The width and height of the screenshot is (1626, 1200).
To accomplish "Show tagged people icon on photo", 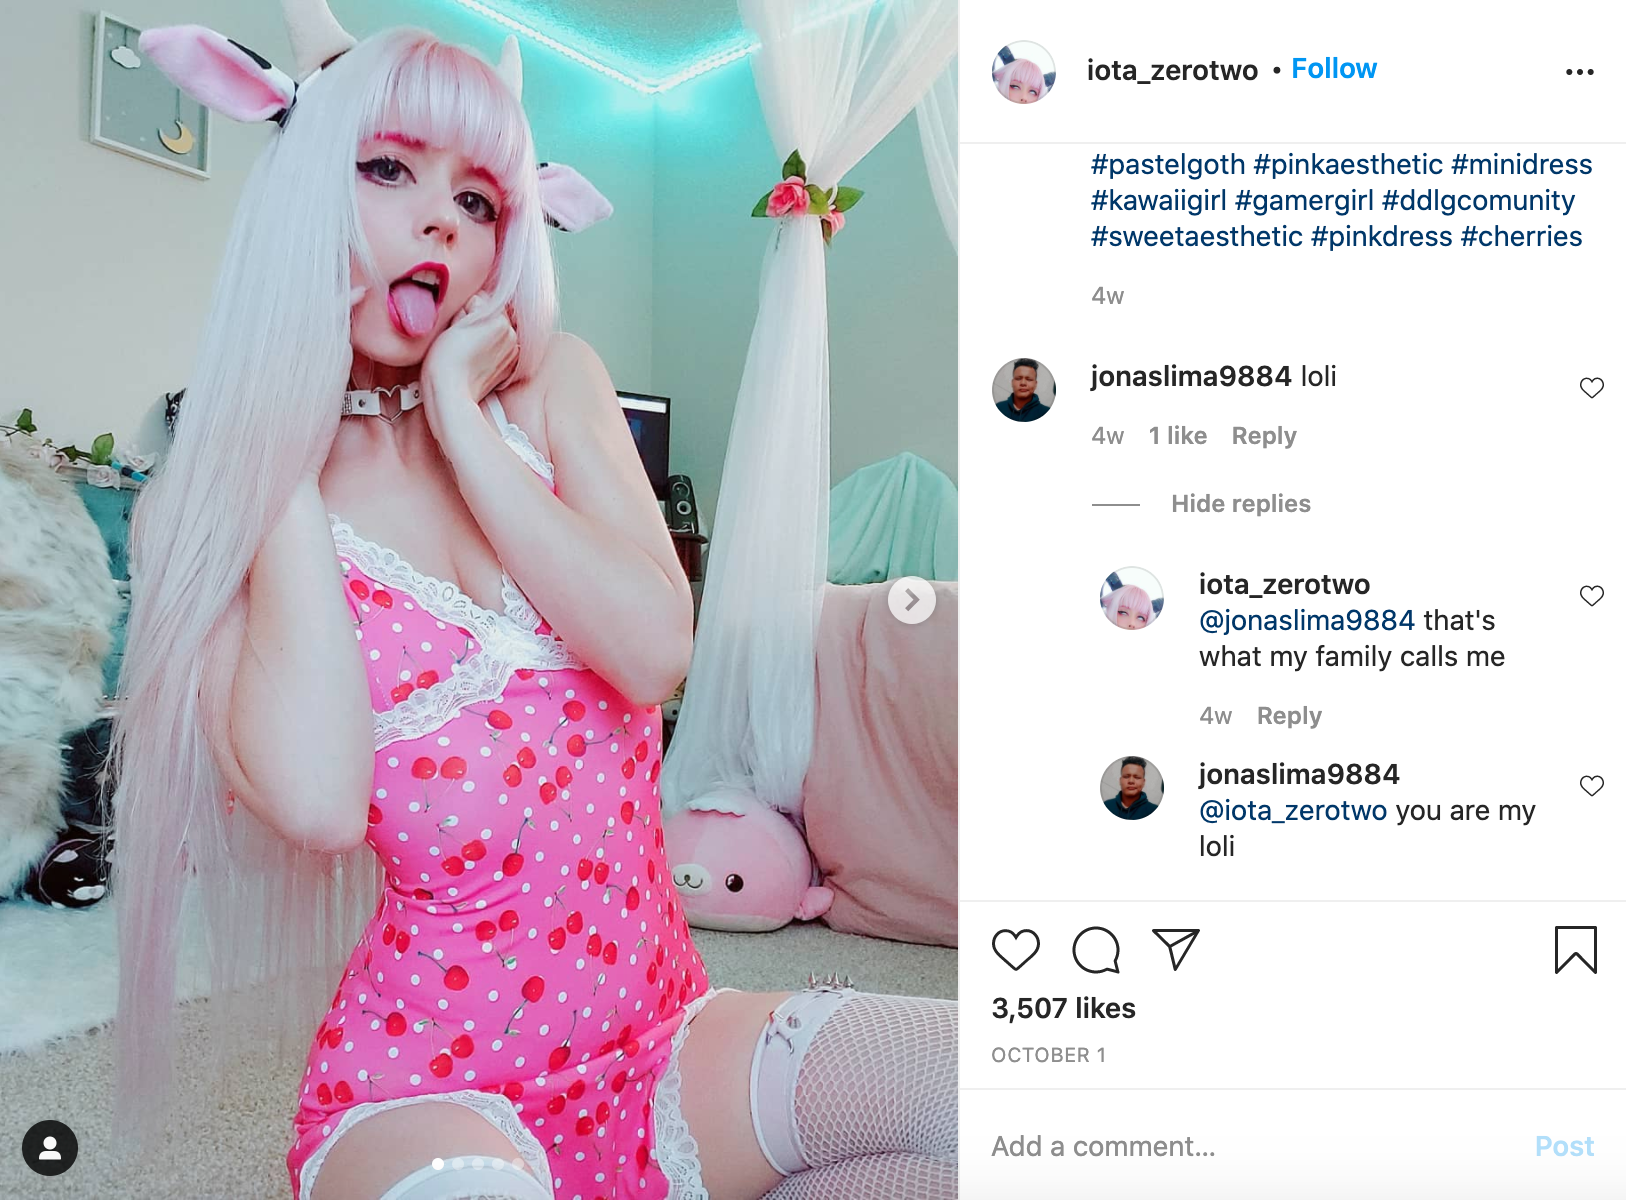I will pos(50,1148).
